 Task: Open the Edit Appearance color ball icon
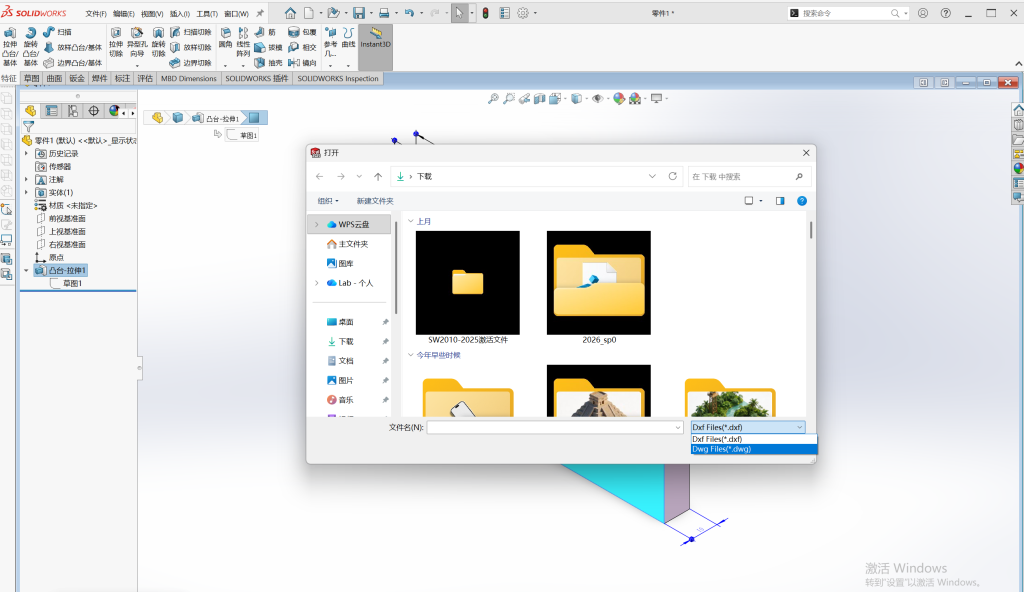618,99
